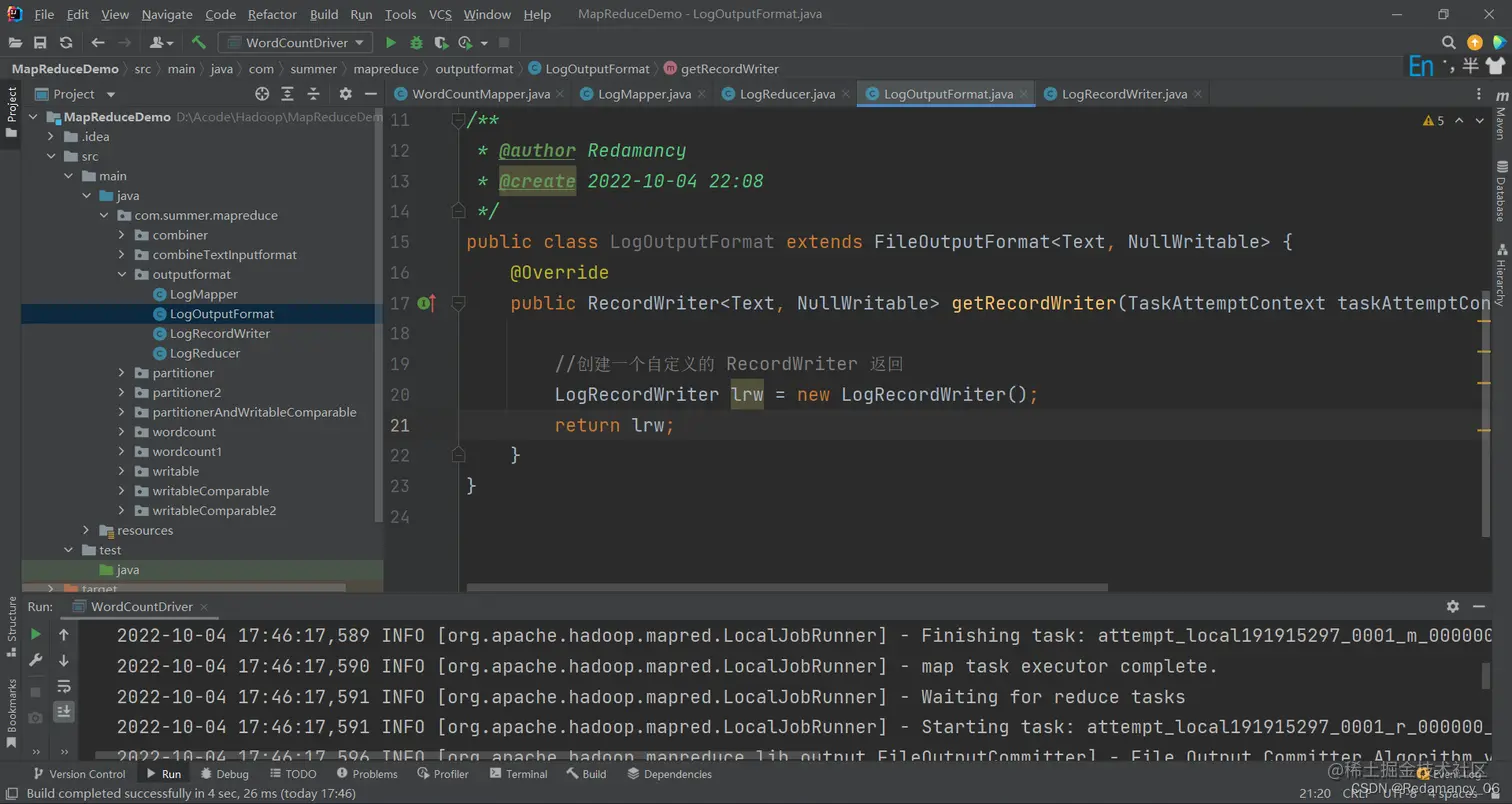Toggle tool window bars icon in status bar
Image resolution: width=1512 pixels, height=804 pixels.
[11, 793]
